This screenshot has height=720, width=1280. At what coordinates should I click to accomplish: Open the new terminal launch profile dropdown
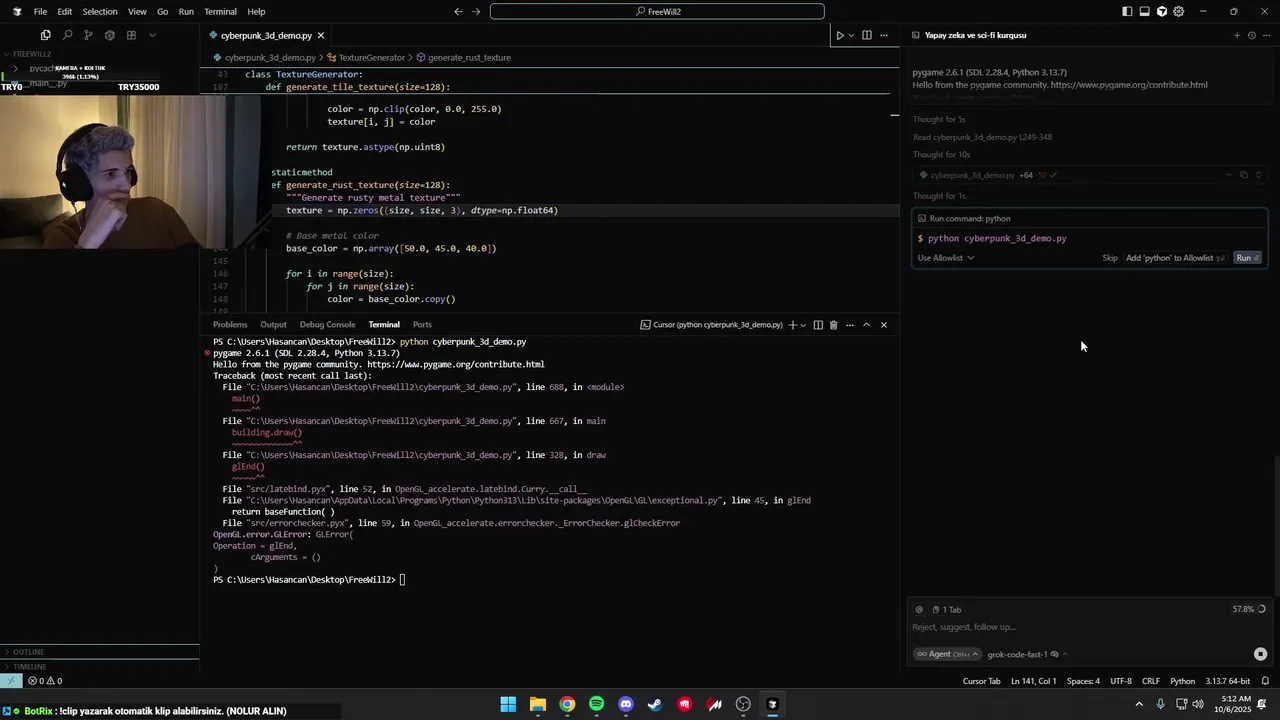803,325
